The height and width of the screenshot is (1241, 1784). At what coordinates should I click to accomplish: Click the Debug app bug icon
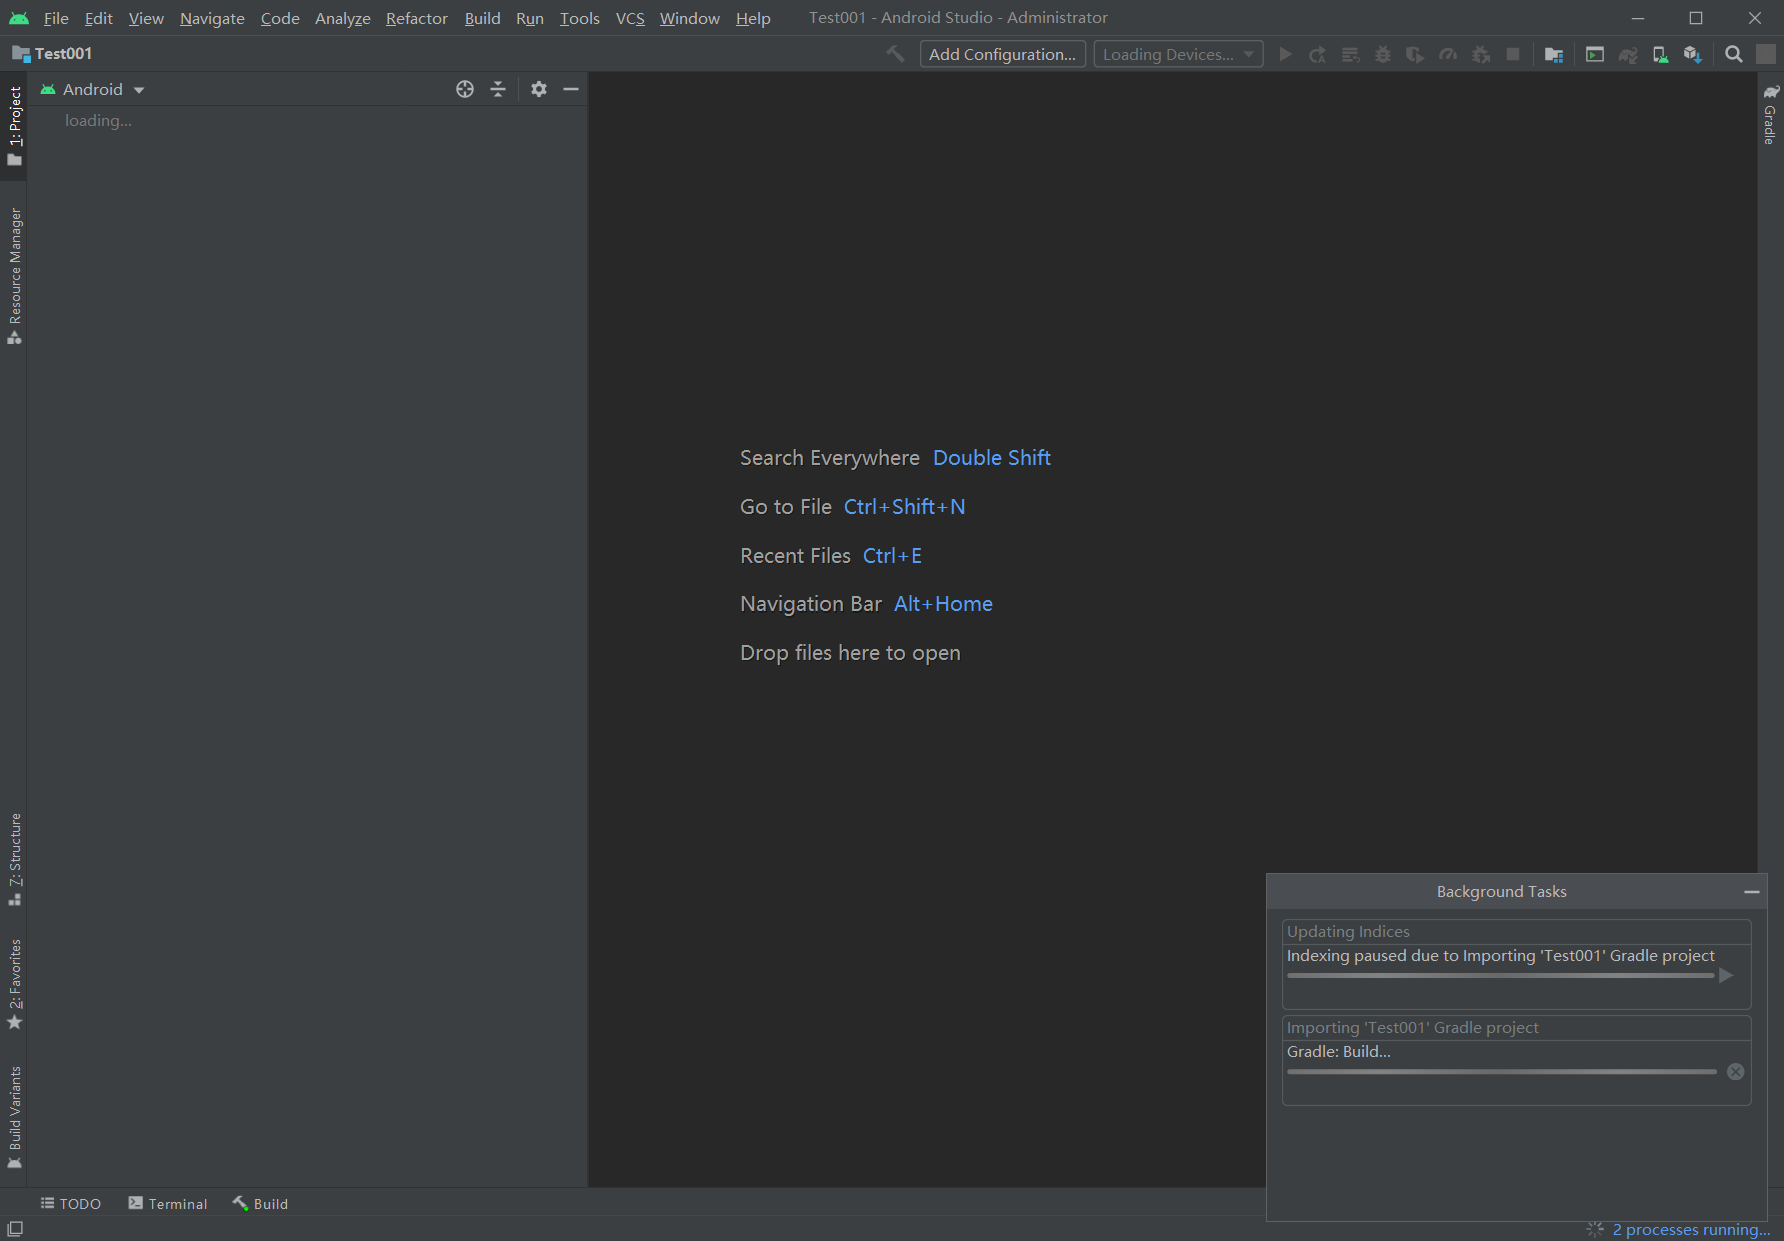coord(1383,54)
